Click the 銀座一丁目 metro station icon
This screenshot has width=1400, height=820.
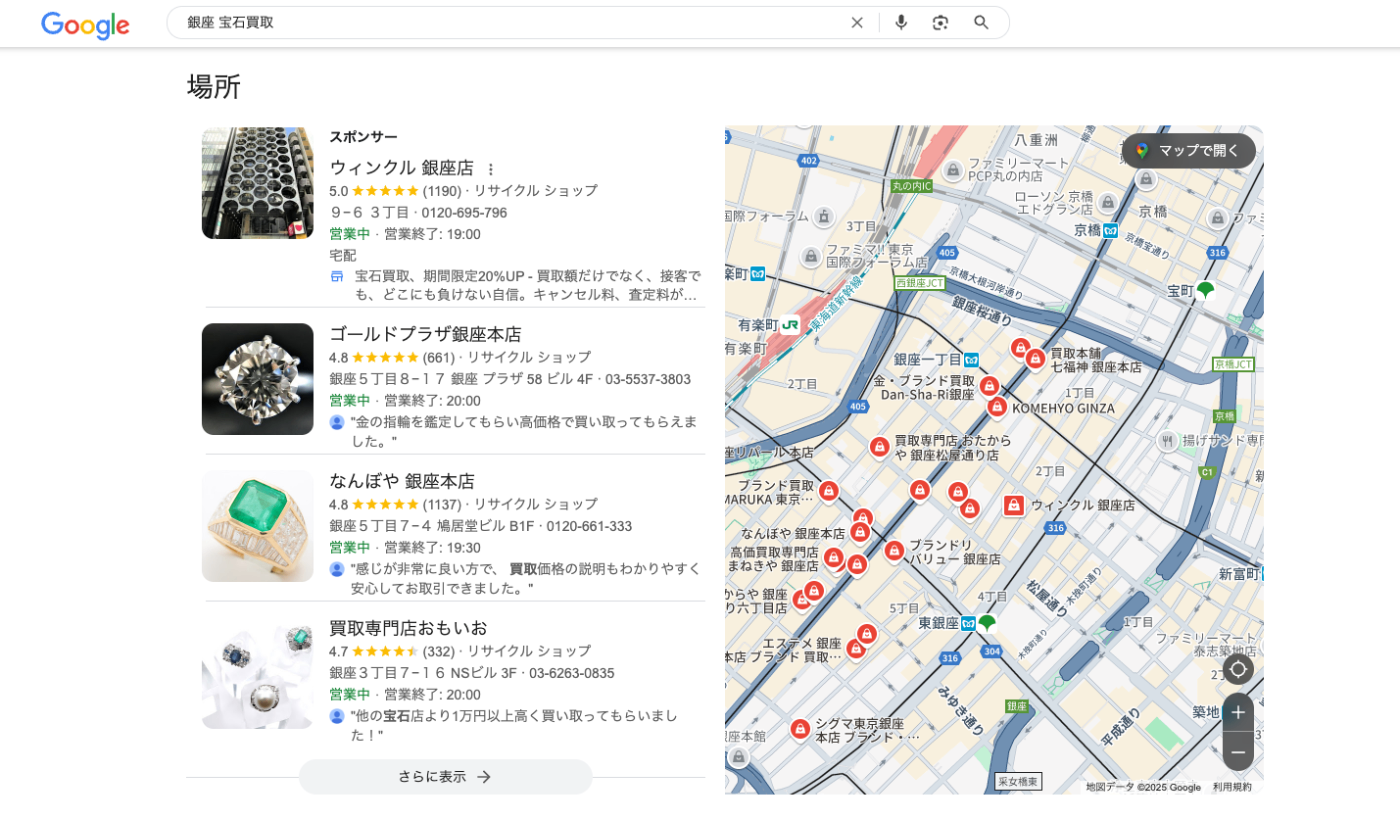pos(971,359)
